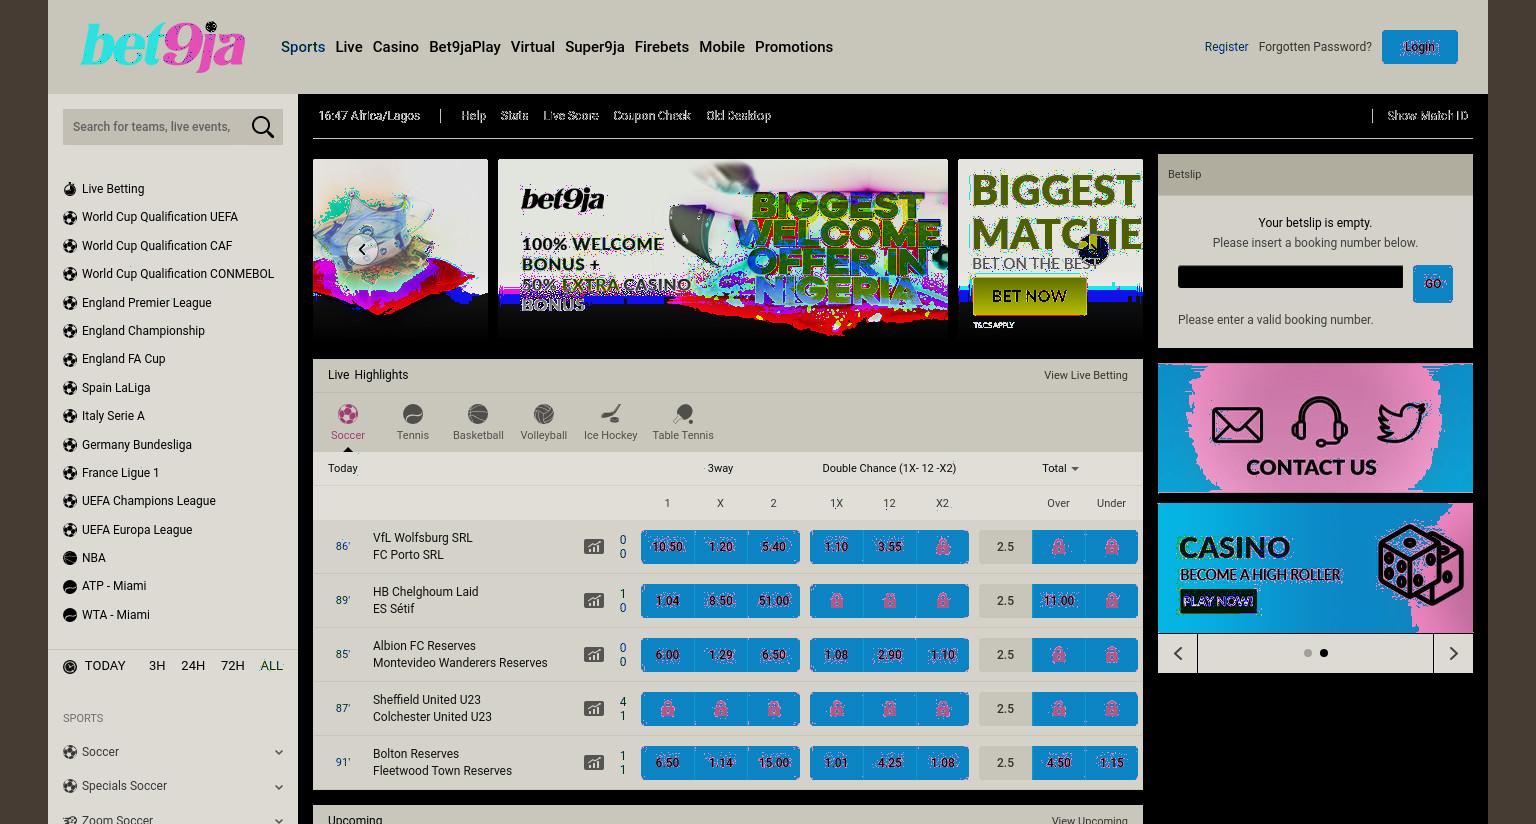
Task: Click previous arrow on promo banner carousel
Action: tap(362, 250)
